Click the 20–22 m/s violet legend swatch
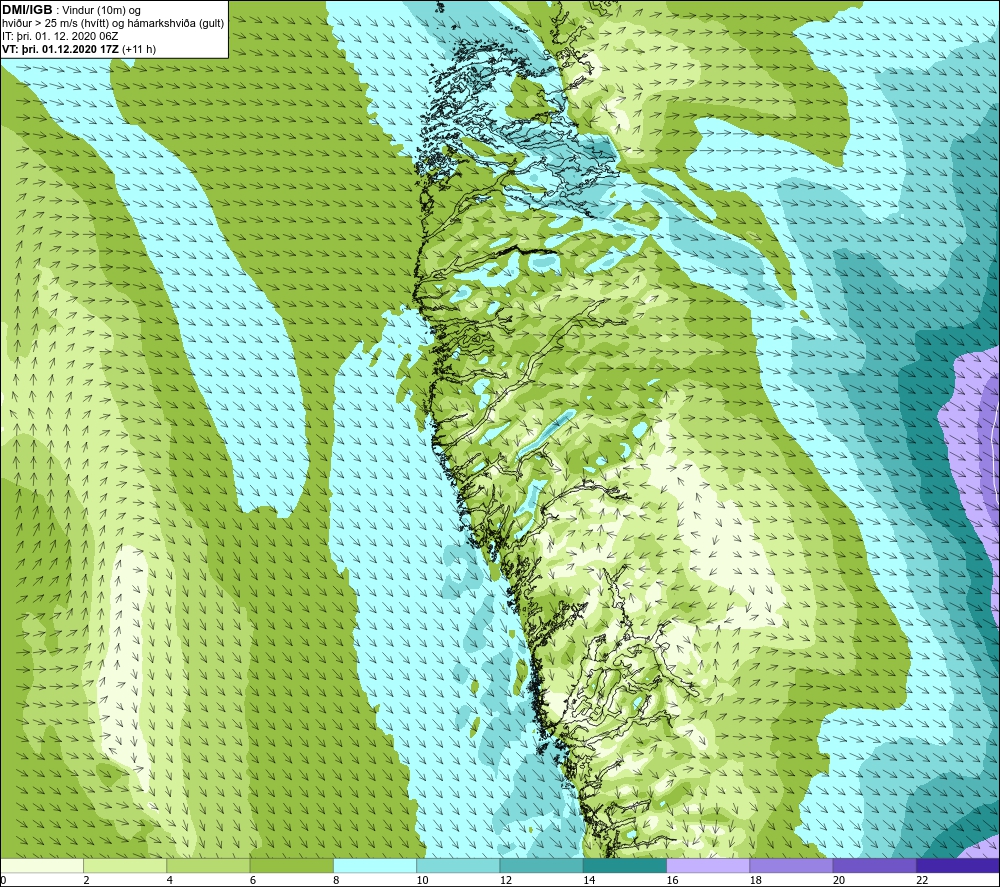This screenshot has width=1000, height=887. (x=874, y=865)
